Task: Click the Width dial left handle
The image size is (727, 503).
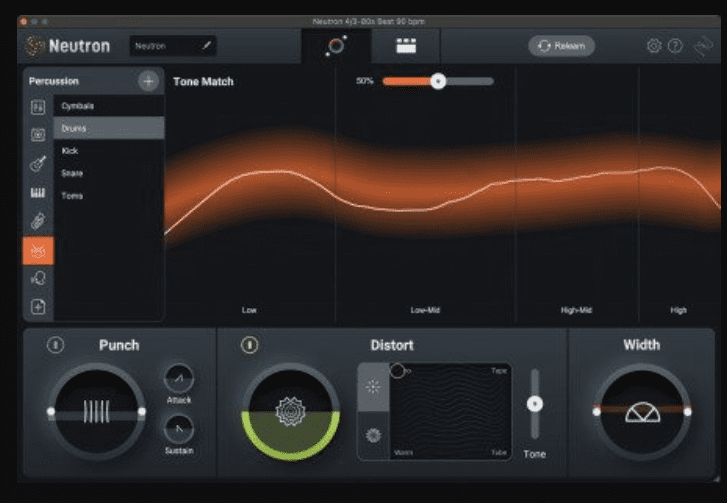Action: [x=597, y=412]
